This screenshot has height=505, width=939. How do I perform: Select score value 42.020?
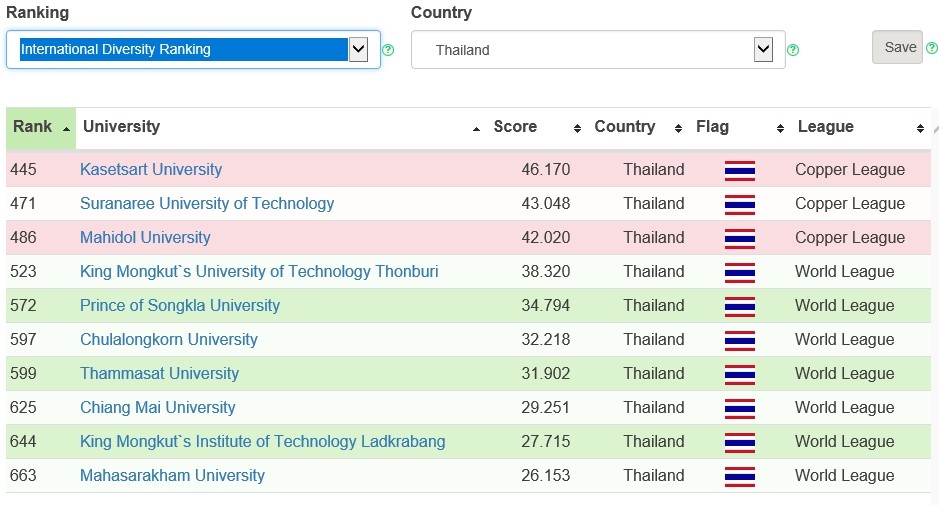[546, 238]
